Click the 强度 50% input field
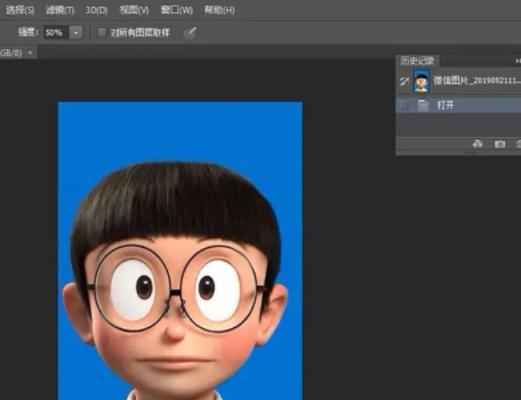Image resolution: width=521 pixels, height=400 pixels. (56, 33)
